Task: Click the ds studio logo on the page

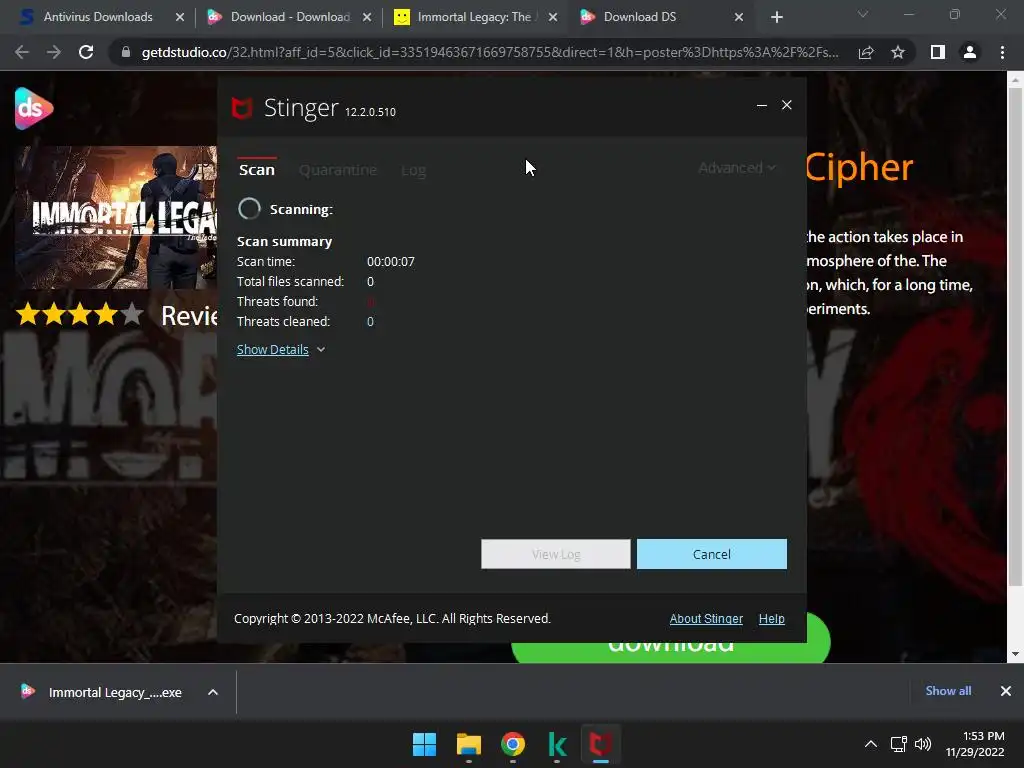Action: coord(34,108)
